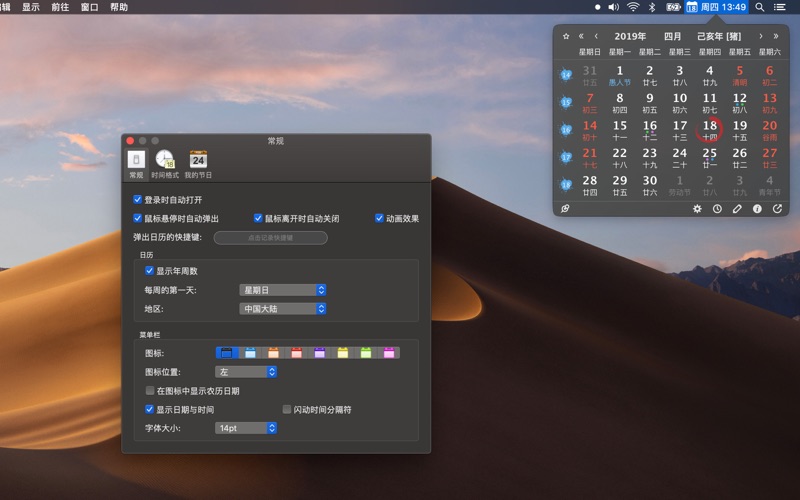Open the info icon in calendar popup footer
The image size is (800, 500).
757,209
